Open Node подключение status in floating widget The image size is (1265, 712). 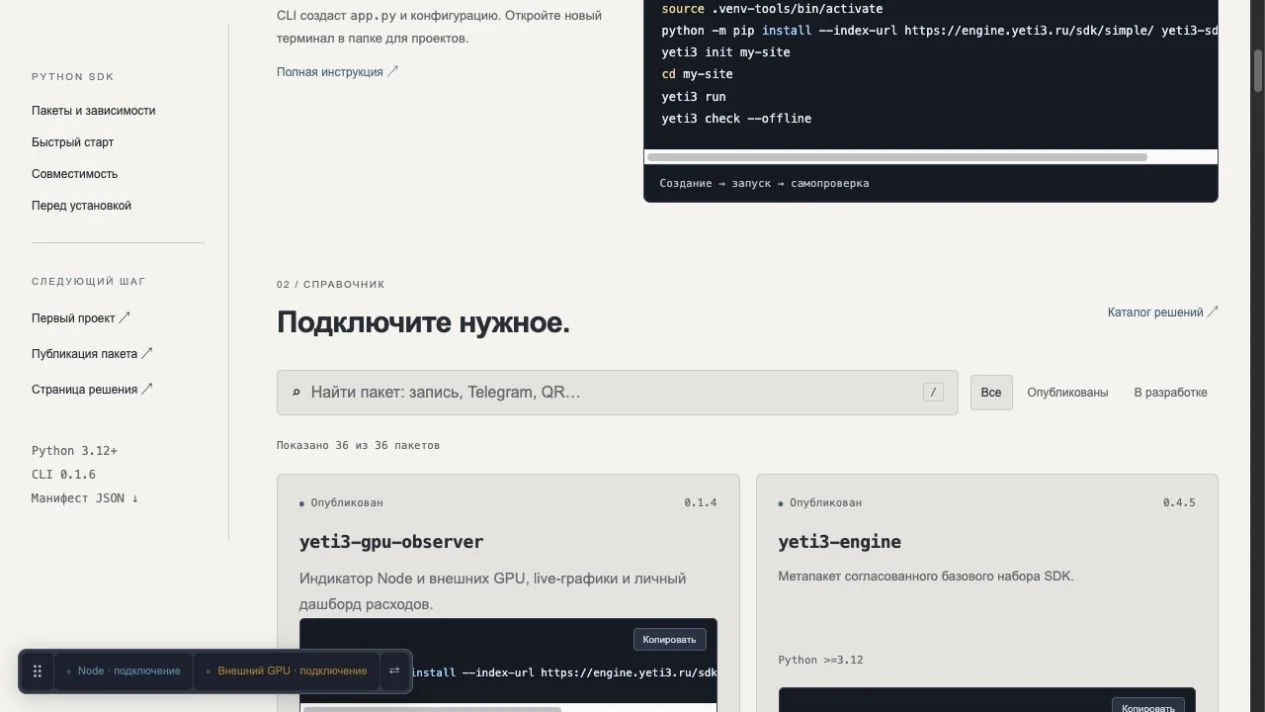coord(124,671)
